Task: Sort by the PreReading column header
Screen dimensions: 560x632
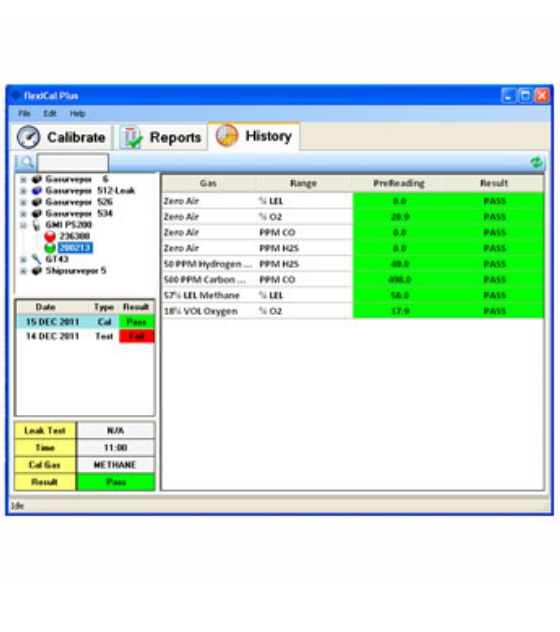Action: point(399,183)
